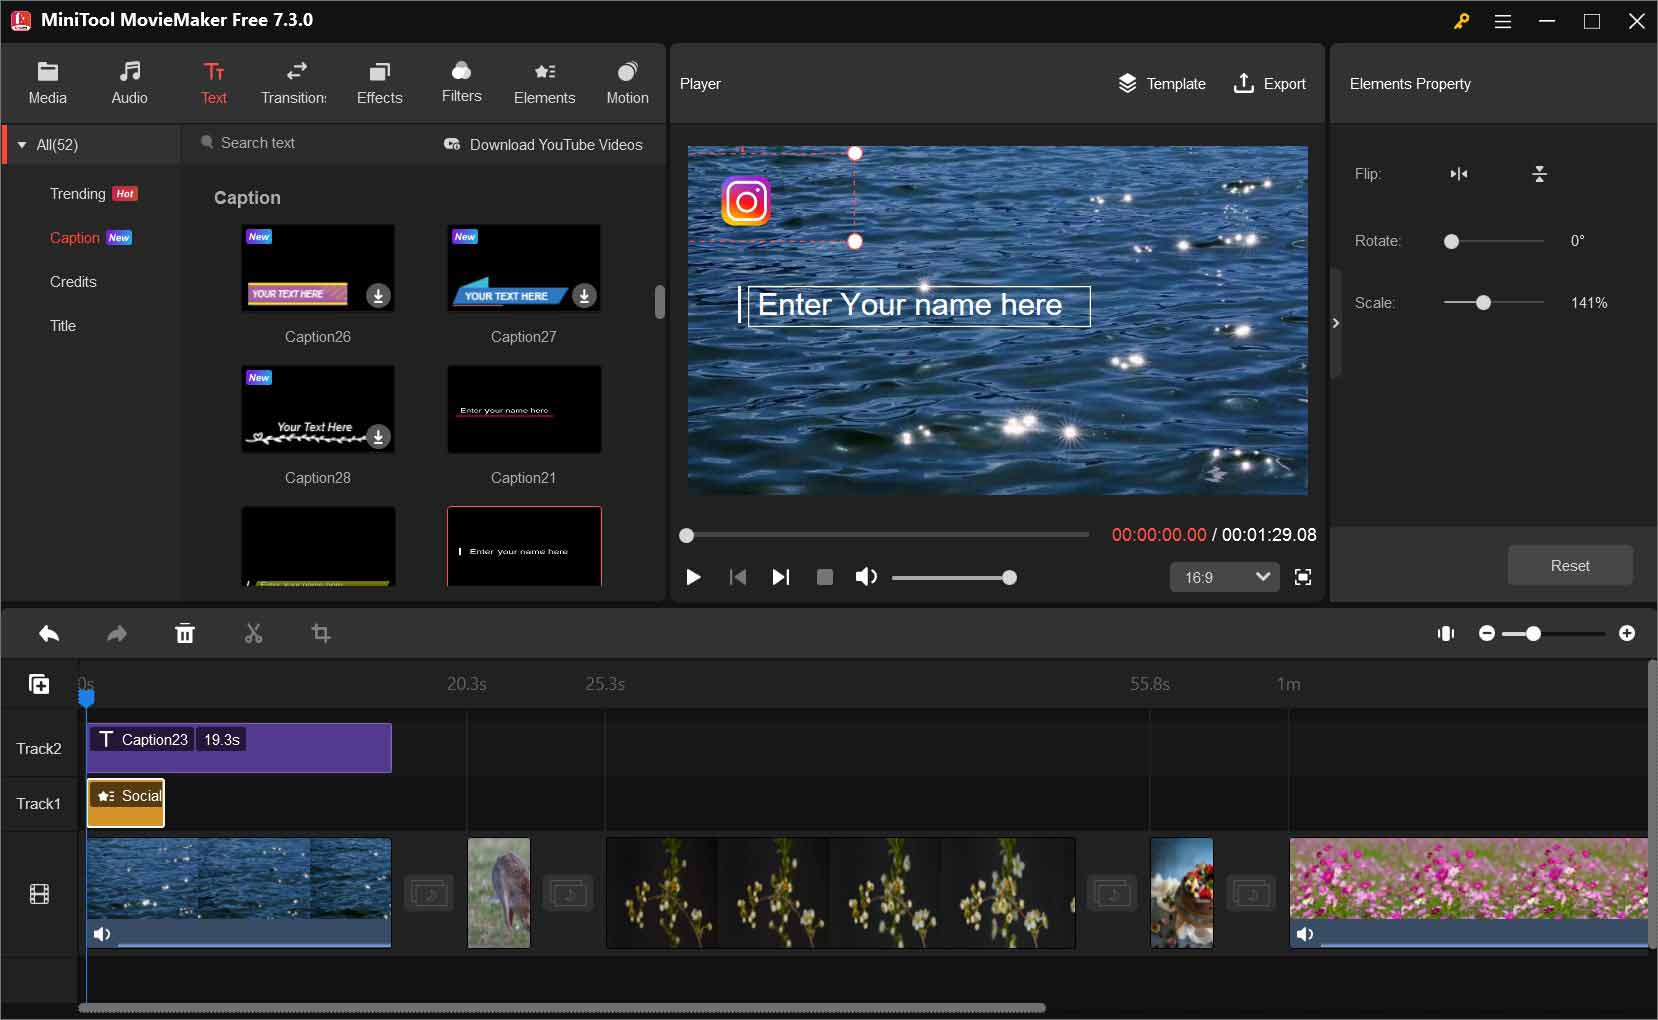Select the Caption23 clip on Track2

tap(239, 748)
